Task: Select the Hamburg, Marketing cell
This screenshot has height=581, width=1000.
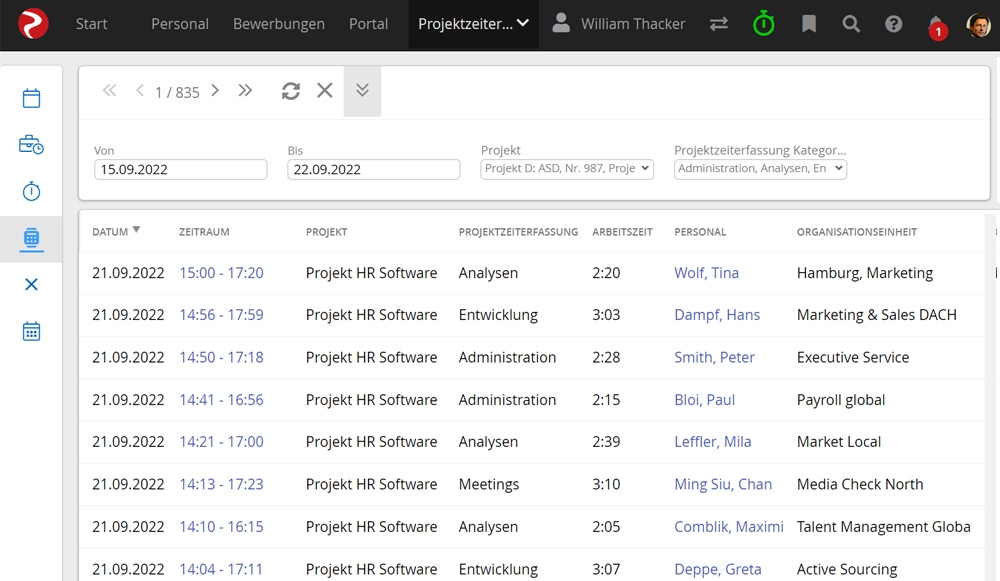Action: pos(865,273)
